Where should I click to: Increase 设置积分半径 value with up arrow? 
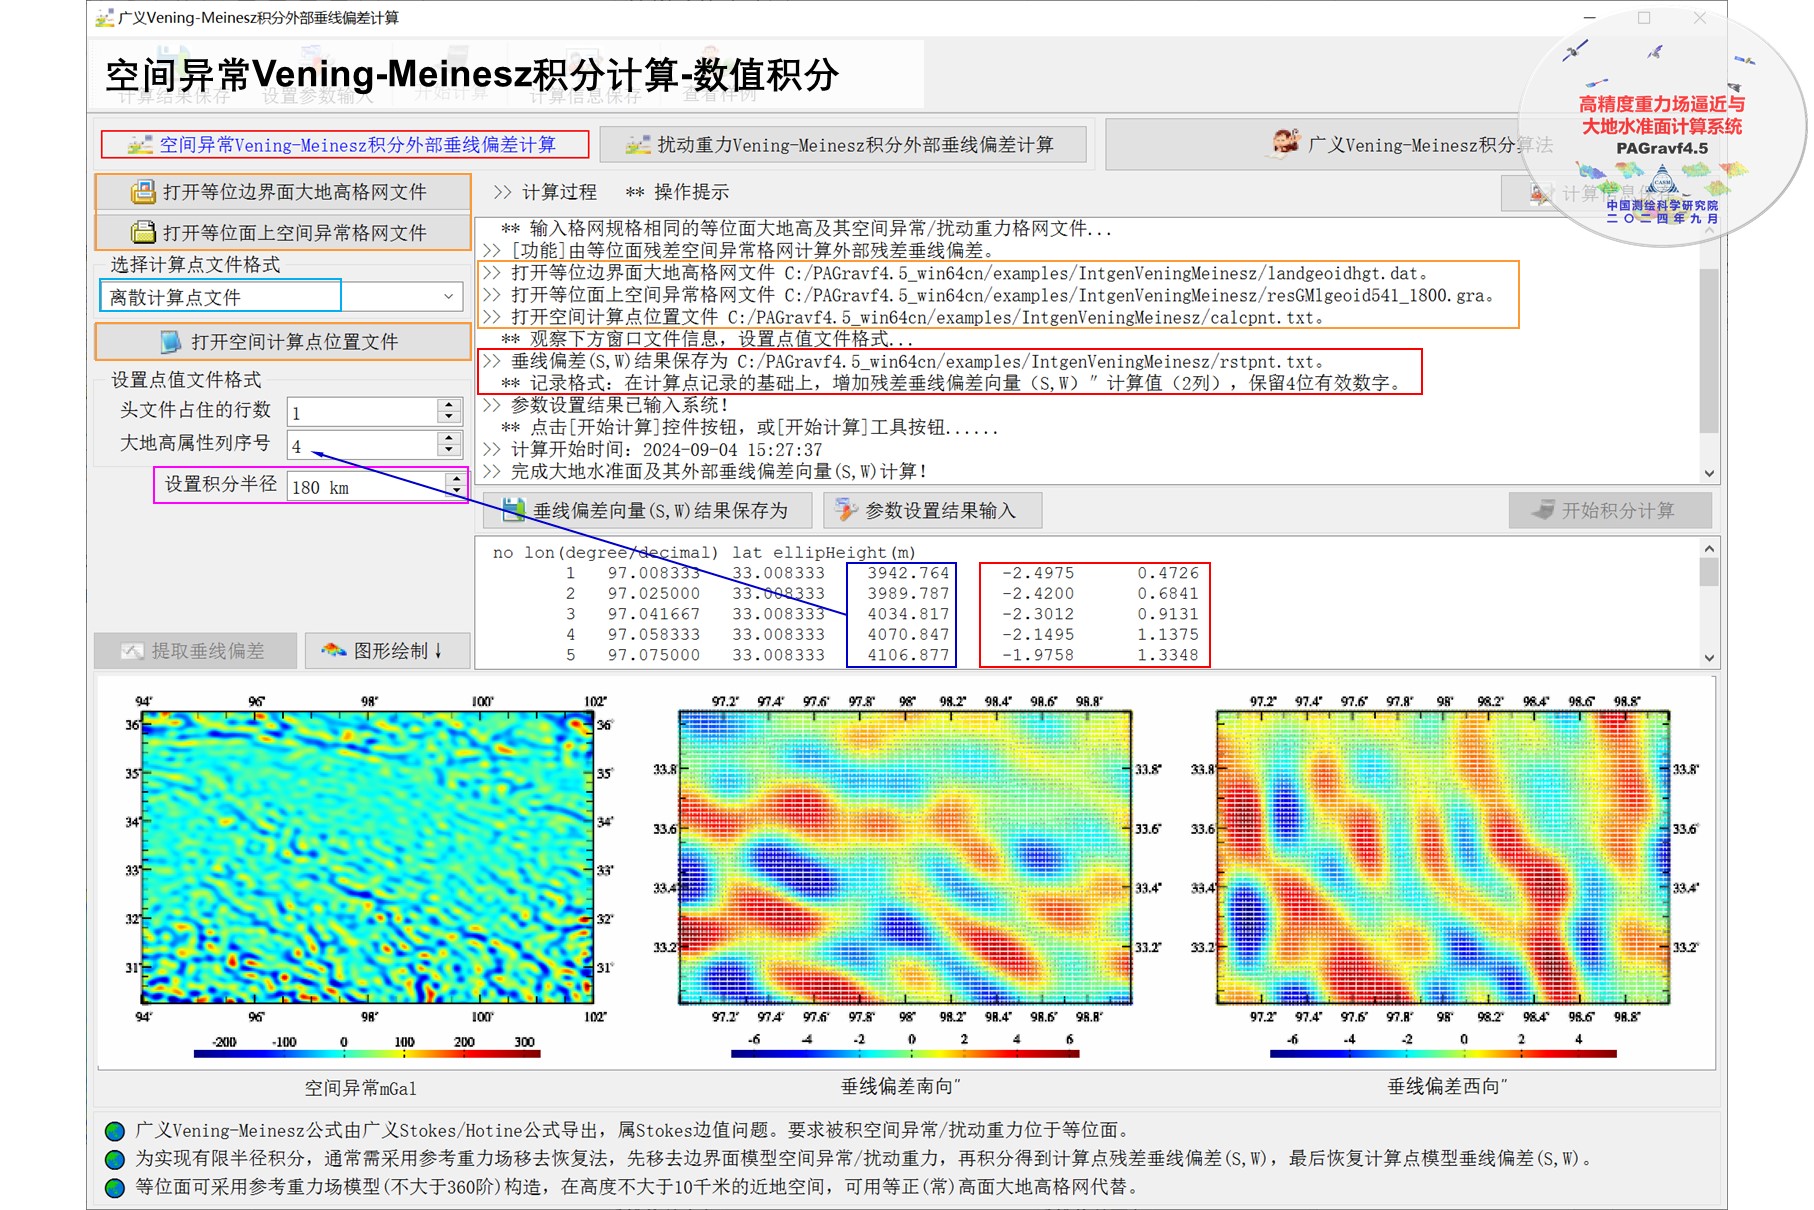click(x=456, y=480)
